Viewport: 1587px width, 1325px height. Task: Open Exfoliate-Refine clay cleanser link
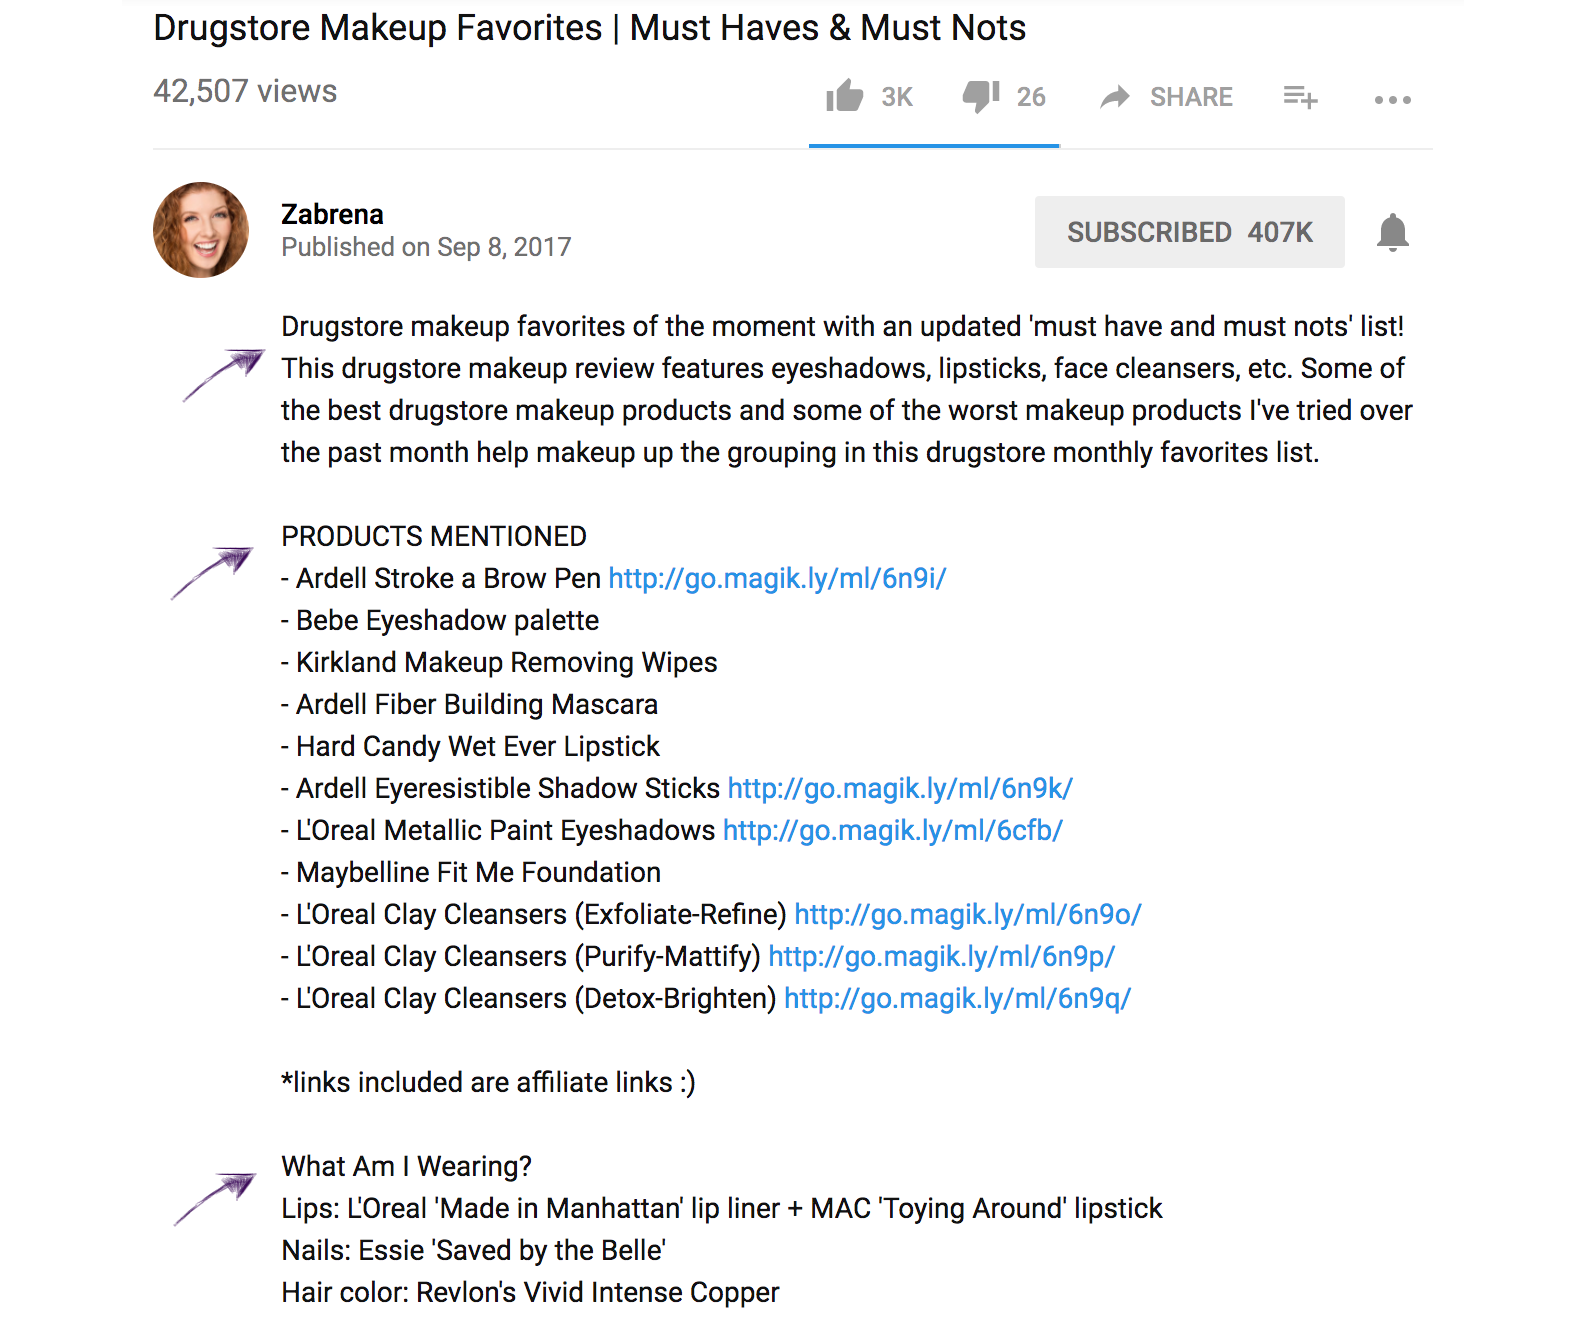968,914
